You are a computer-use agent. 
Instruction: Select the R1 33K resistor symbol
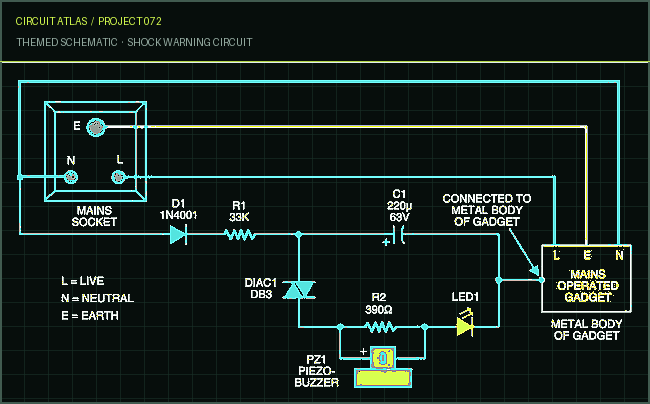point(240,235)
